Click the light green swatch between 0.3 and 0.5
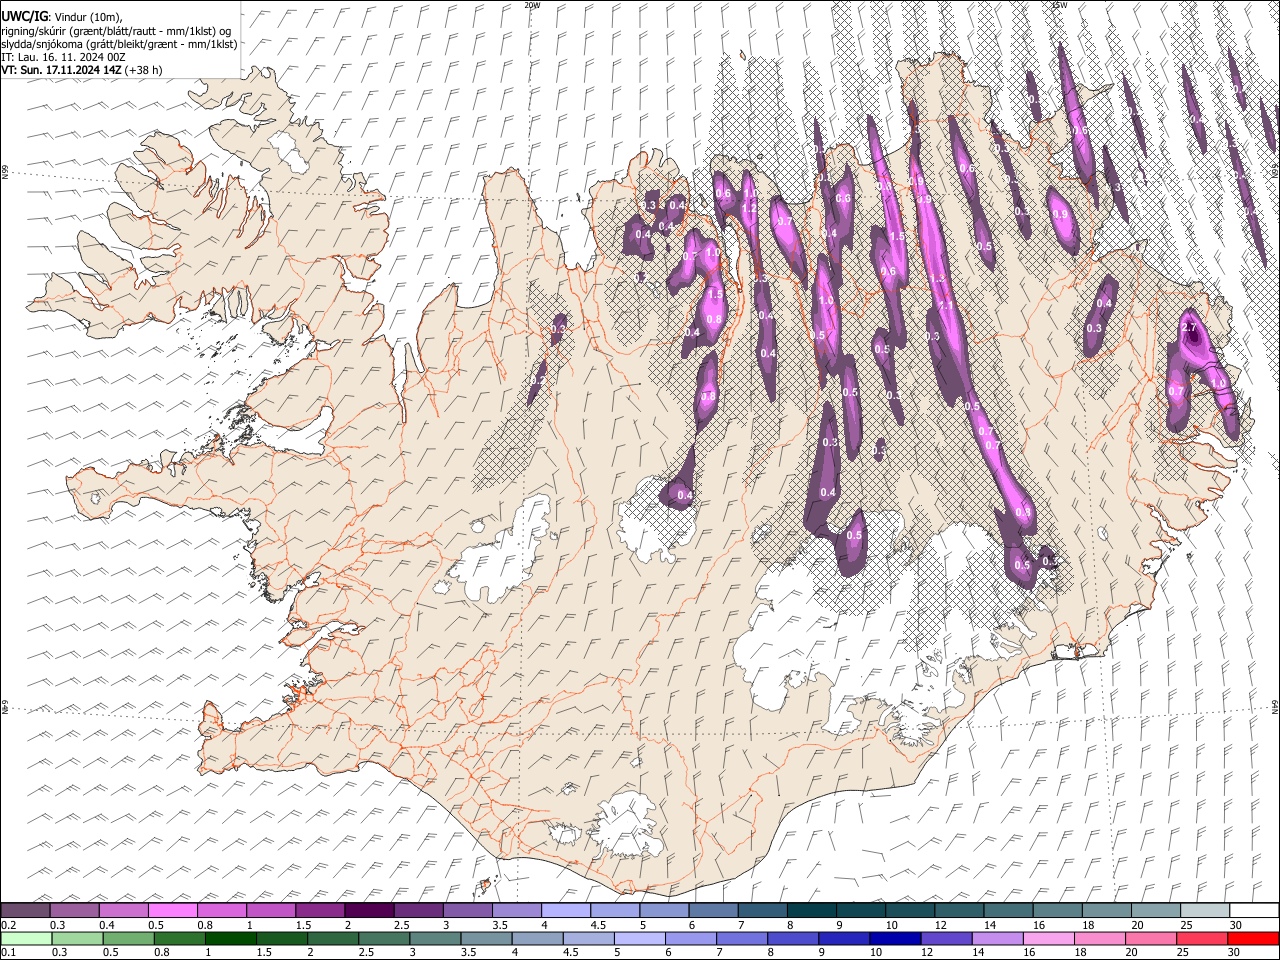The height and width of the screenshot is (960, 1280). tap(76, 938)
